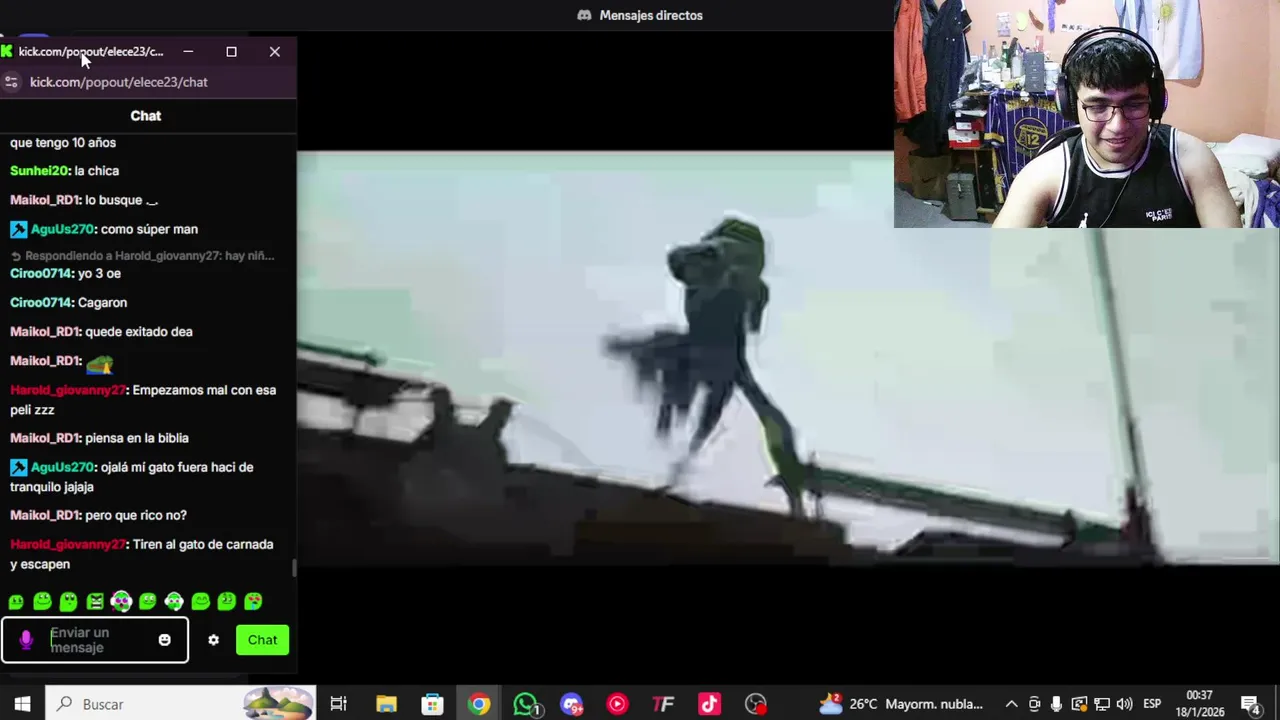Click AguUs270 badge next to 'ojalá mi gato'
This screenshot has width=1280, height=720.
click(x=18, y=467)
